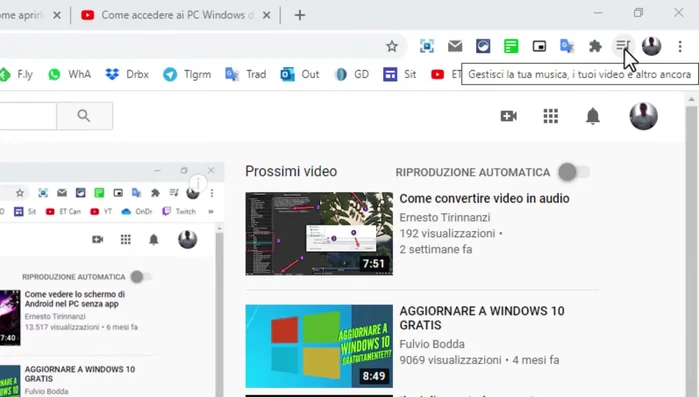Open the F.ly bookmark
The height and width of the screenshot is (397, 699).
pos(17,74)
